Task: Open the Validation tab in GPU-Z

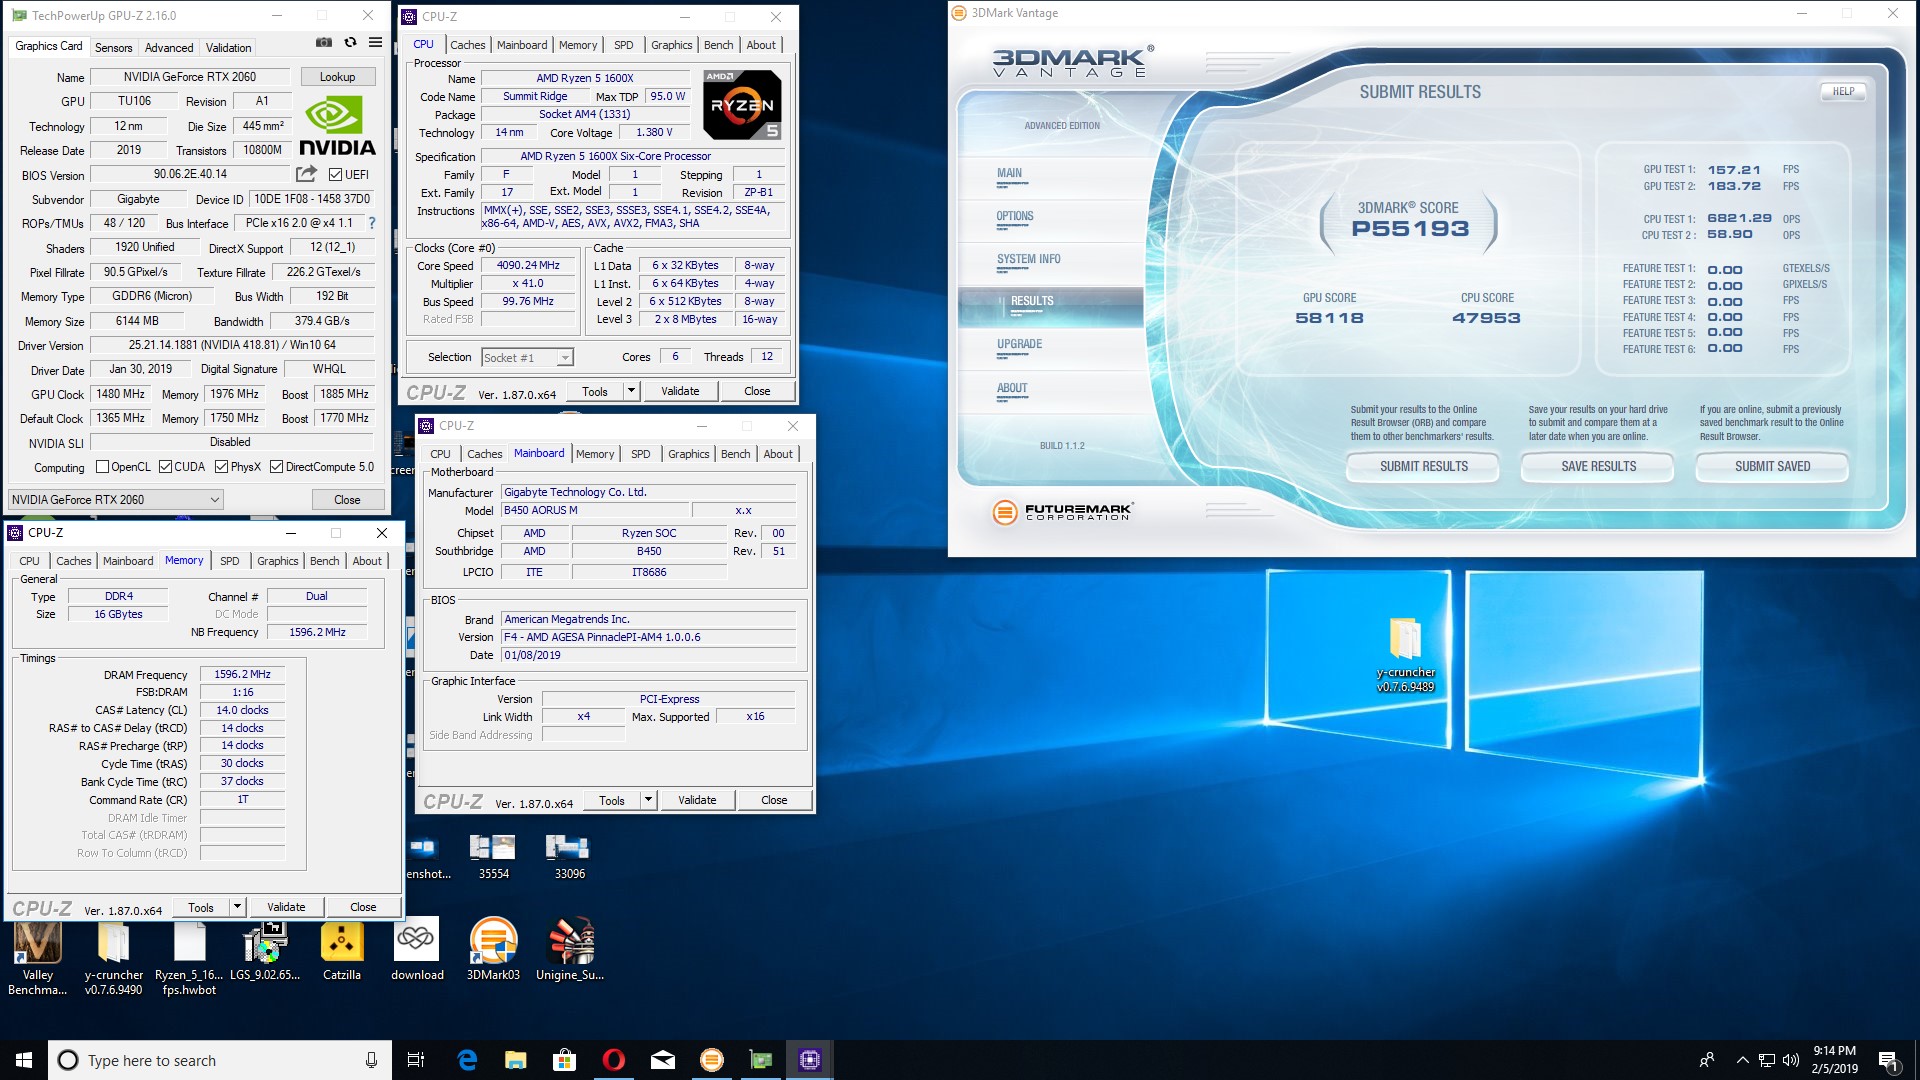Action: 228,47
